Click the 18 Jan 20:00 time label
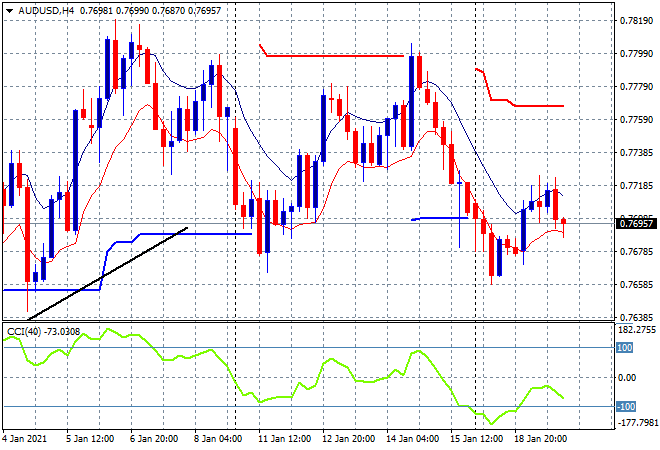Viewport: 660px width, 450px height. pyautogui.click(x=540, y=439)
